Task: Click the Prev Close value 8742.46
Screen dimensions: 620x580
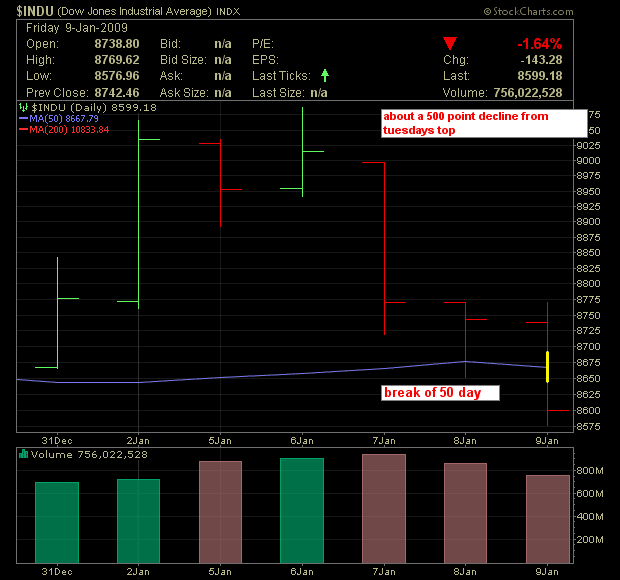Action: click(117, 93)
